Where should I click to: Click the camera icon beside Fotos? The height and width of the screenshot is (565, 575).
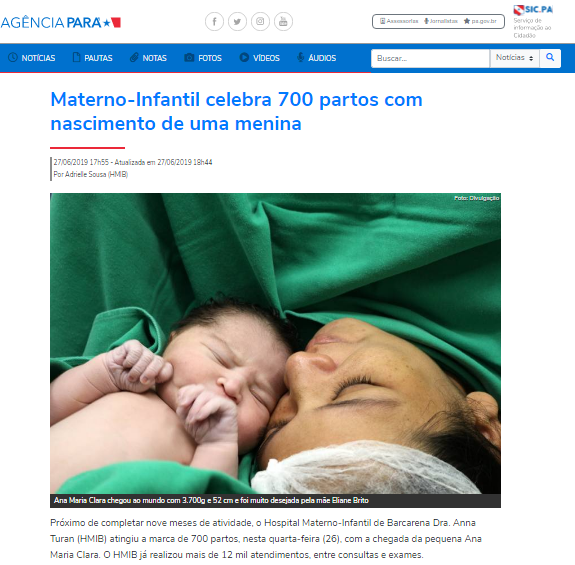click(x=189, y=58)
